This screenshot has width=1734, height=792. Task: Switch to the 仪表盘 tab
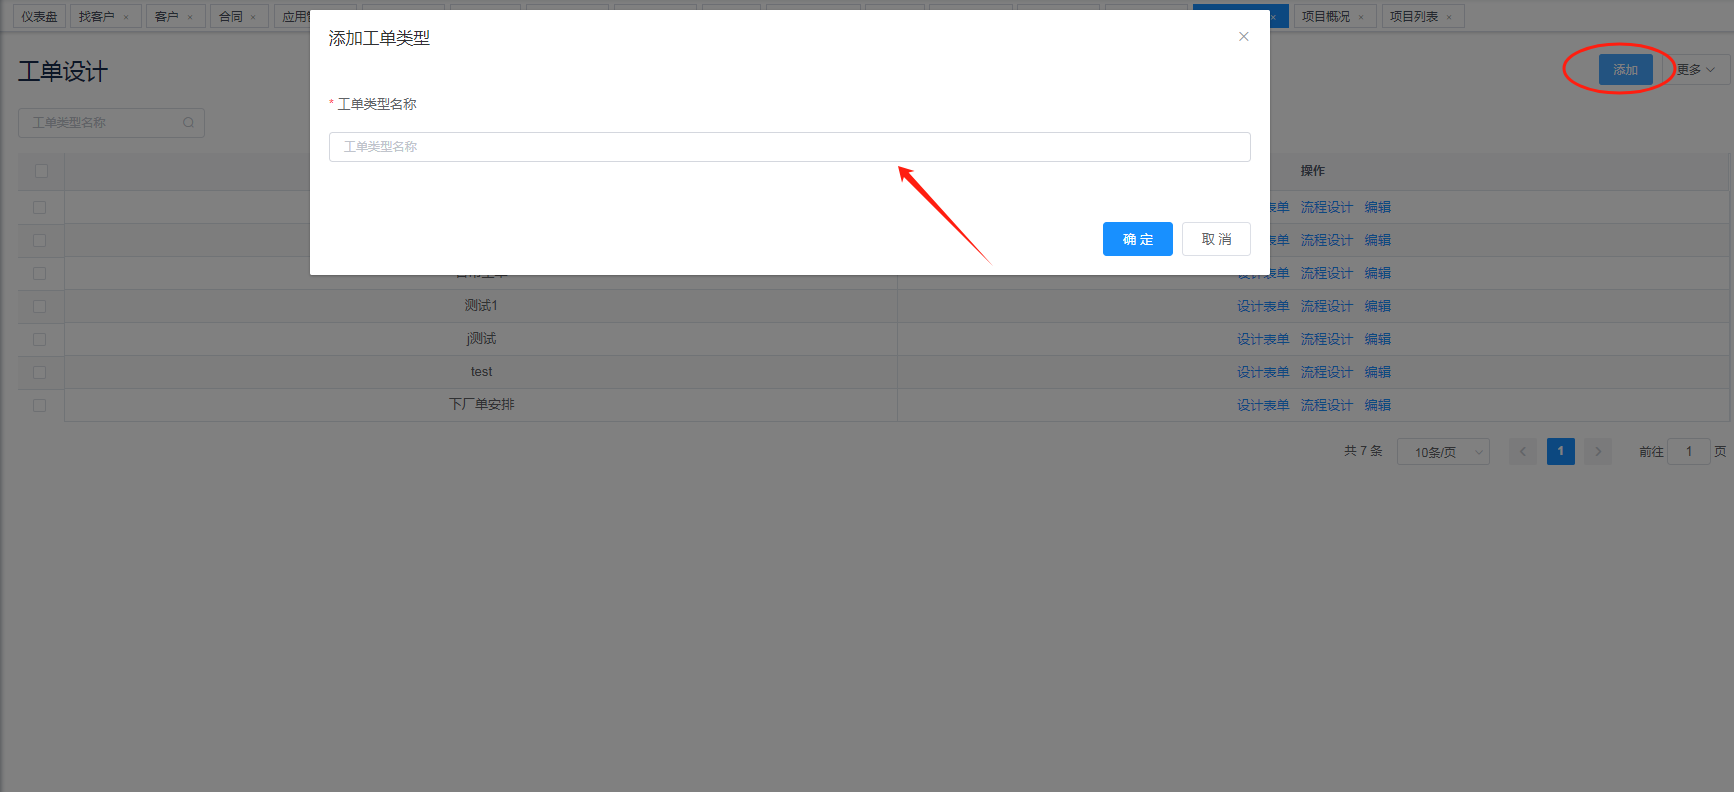[39, 17]
